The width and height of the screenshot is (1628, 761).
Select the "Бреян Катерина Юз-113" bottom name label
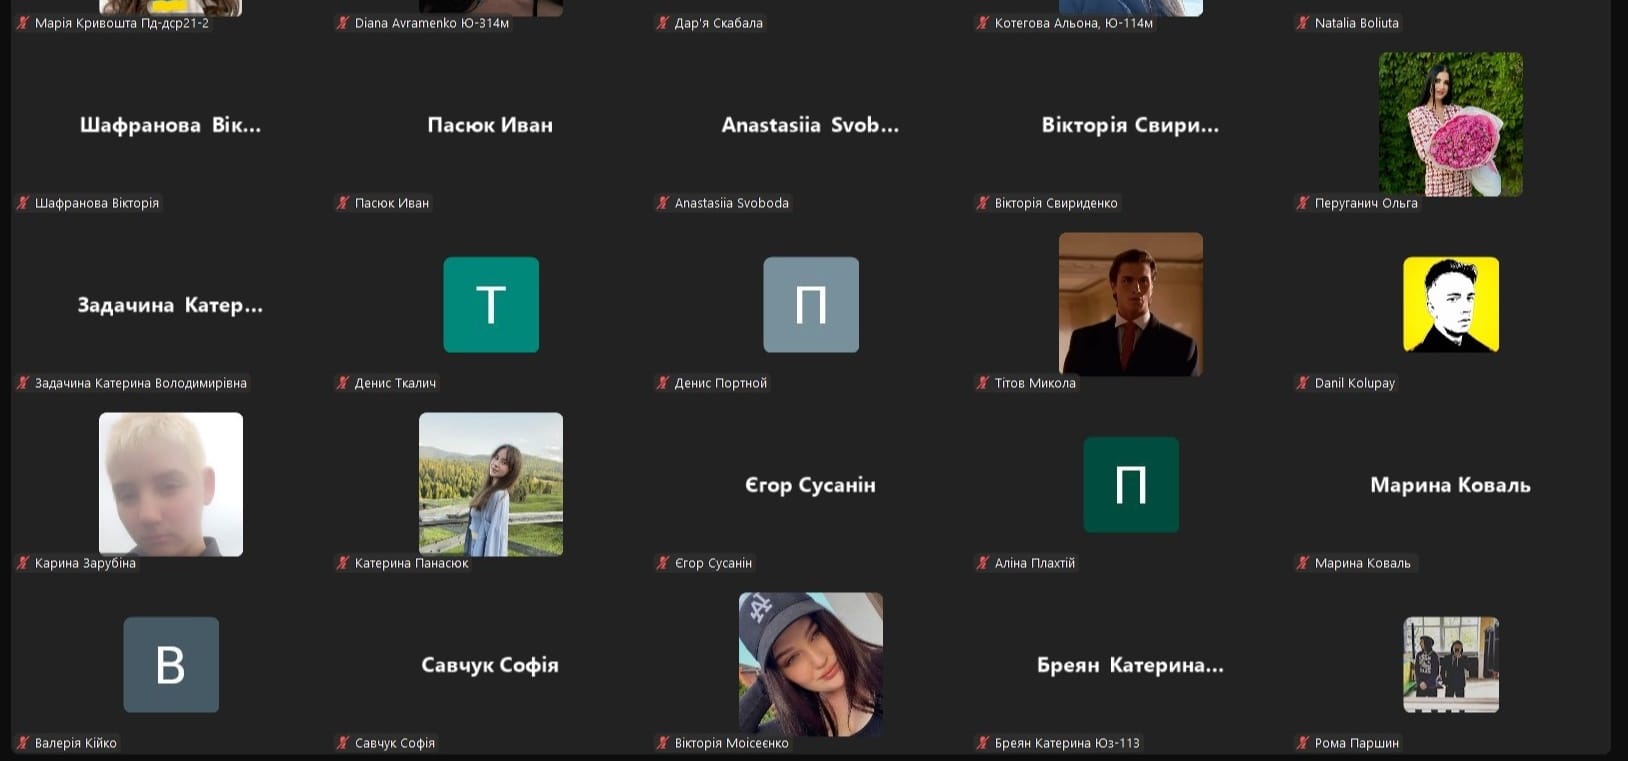click(x=1066, y=743)
